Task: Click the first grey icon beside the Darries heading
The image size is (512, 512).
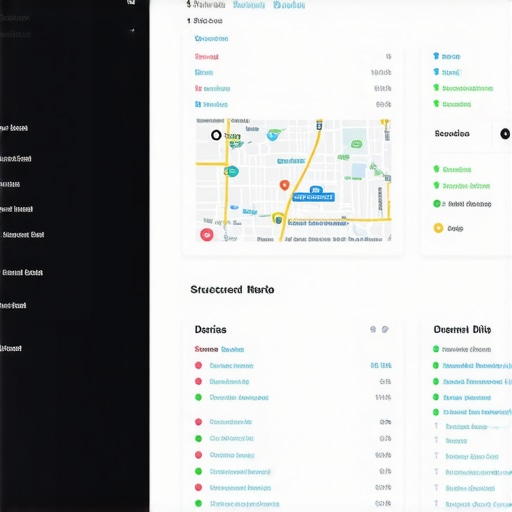Action: (373, 329)
